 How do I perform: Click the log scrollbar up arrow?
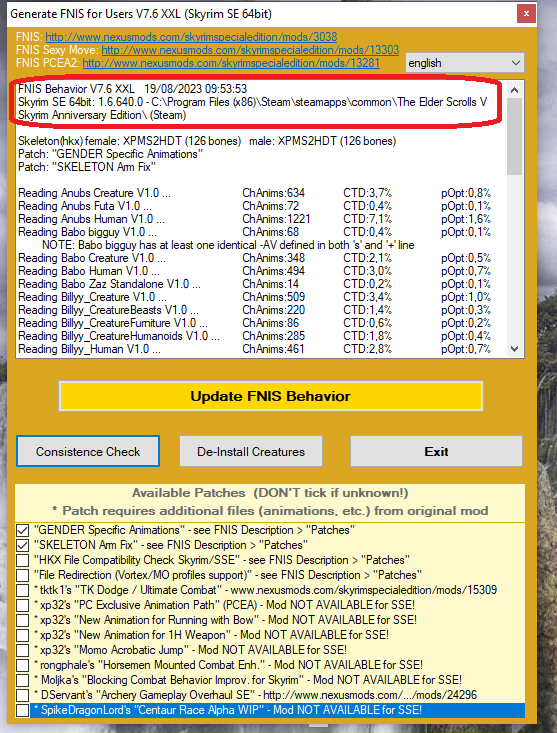[x=514, y=90]
